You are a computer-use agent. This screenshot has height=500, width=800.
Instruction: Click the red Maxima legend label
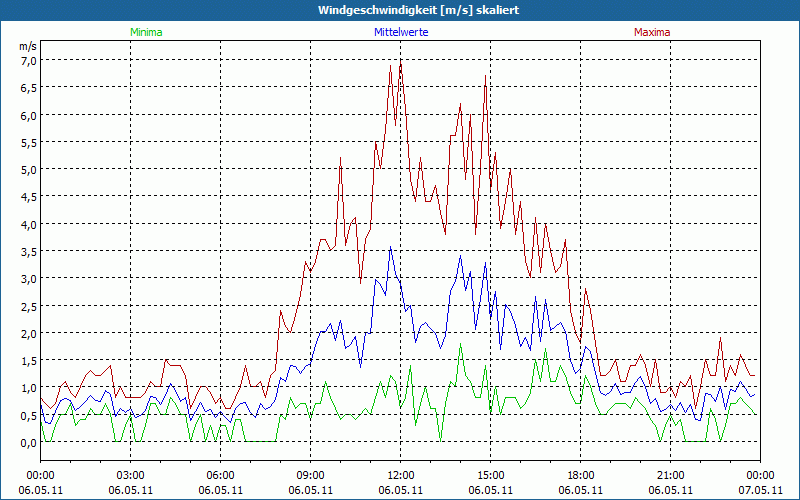[x=652, y=32]
